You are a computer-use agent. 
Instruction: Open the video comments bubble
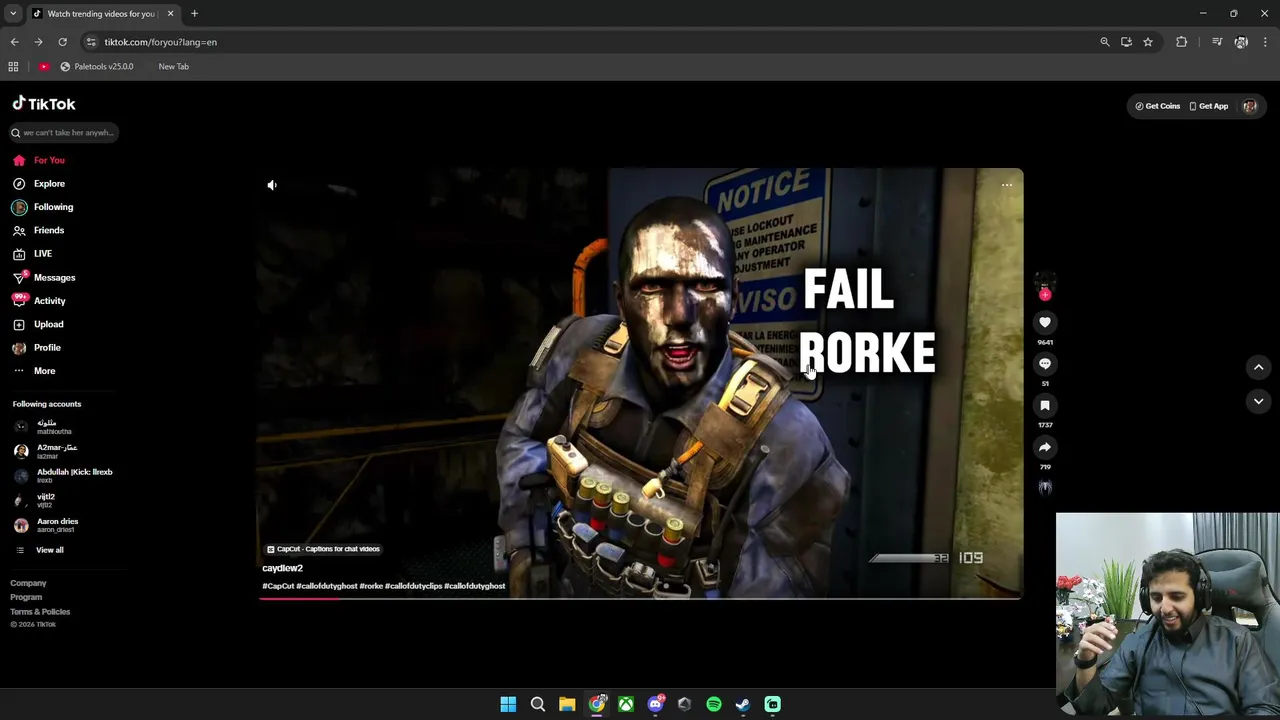(x=1045, y=364)
